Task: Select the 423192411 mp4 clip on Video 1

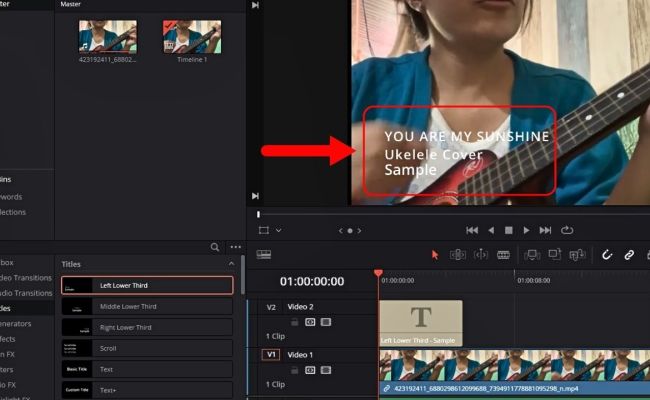Action: (x=514, y=372)
